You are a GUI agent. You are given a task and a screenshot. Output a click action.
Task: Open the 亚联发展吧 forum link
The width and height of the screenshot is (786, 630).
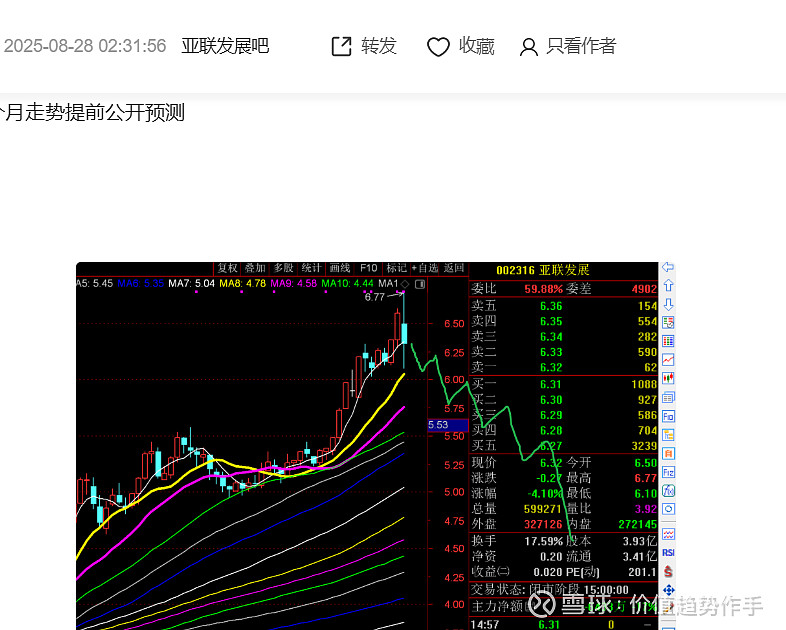225,46
